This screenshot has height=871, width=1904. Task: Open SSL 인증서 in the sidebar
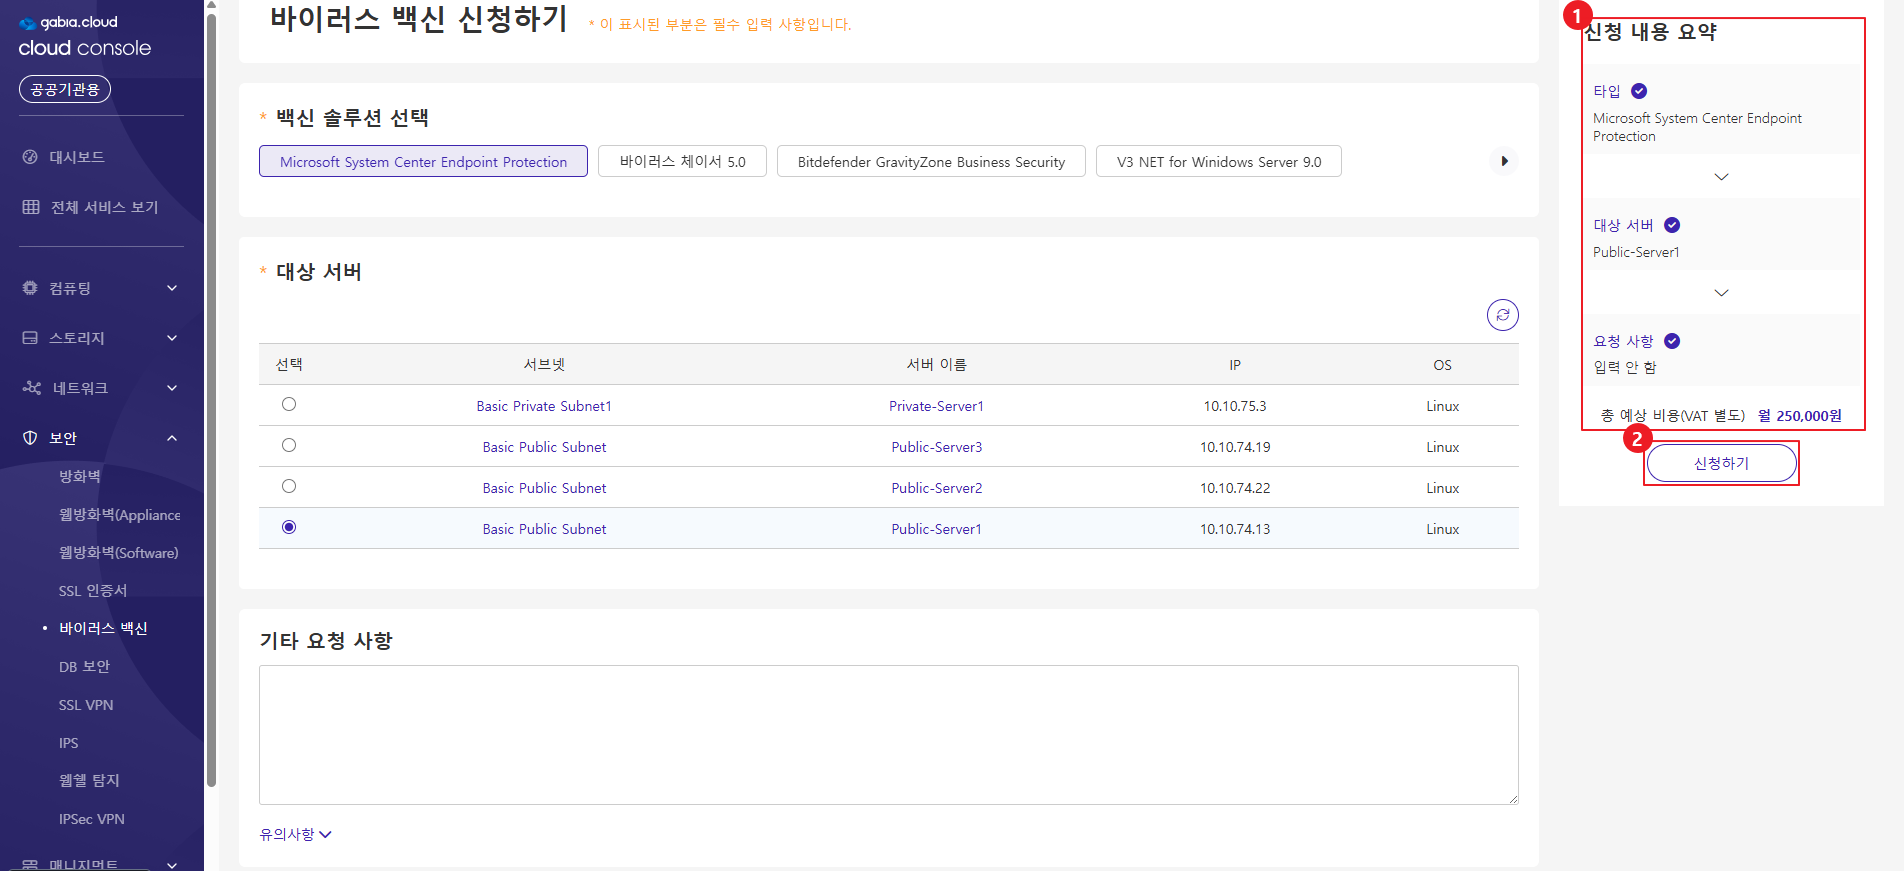(93, 590)
